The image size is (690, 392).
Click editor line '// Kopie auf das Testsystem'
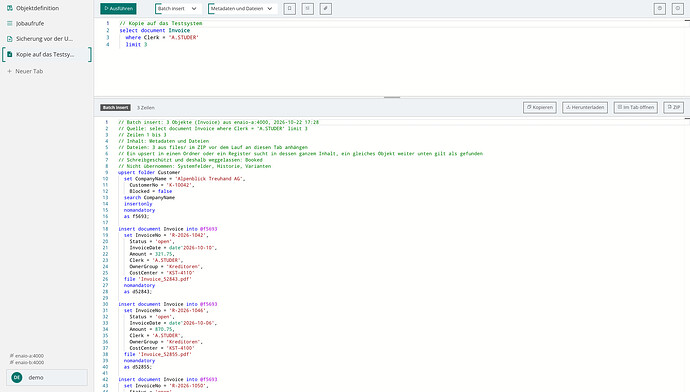[x=161, y=23]
